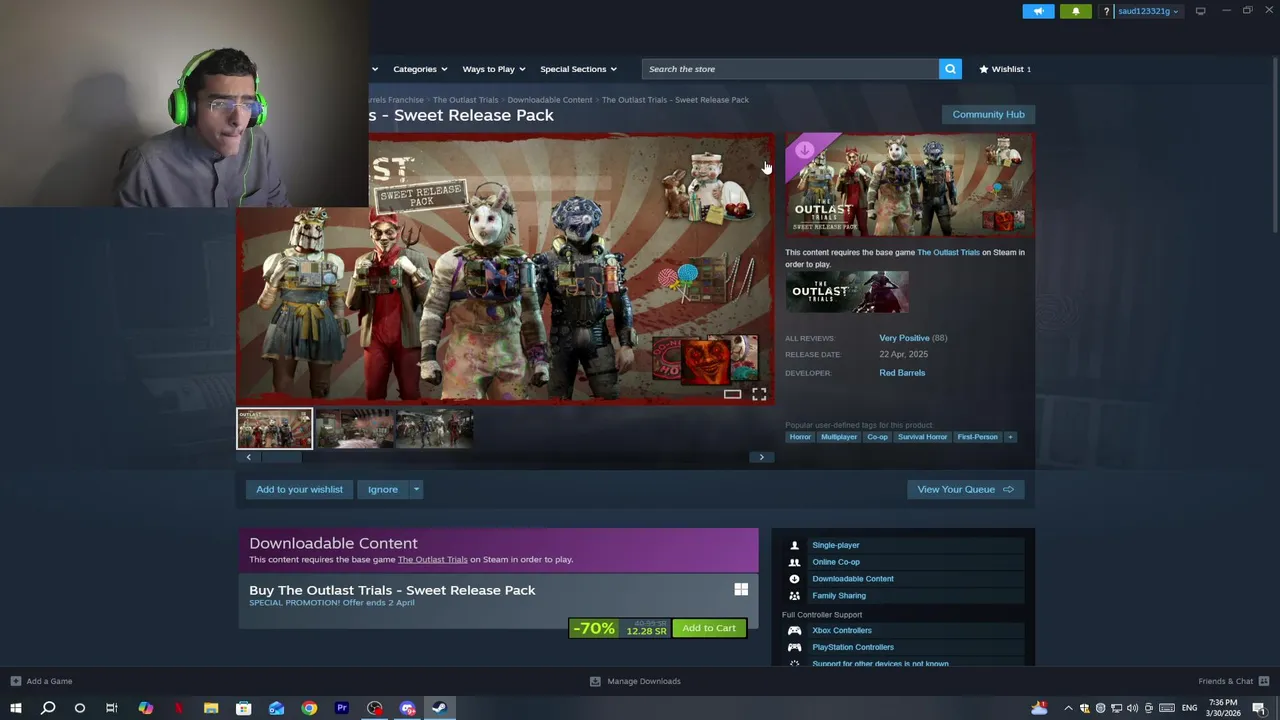Screen dimensions: 1280x720
Task: Click the Single-player person icon
Action: click(x=794, y=545)
